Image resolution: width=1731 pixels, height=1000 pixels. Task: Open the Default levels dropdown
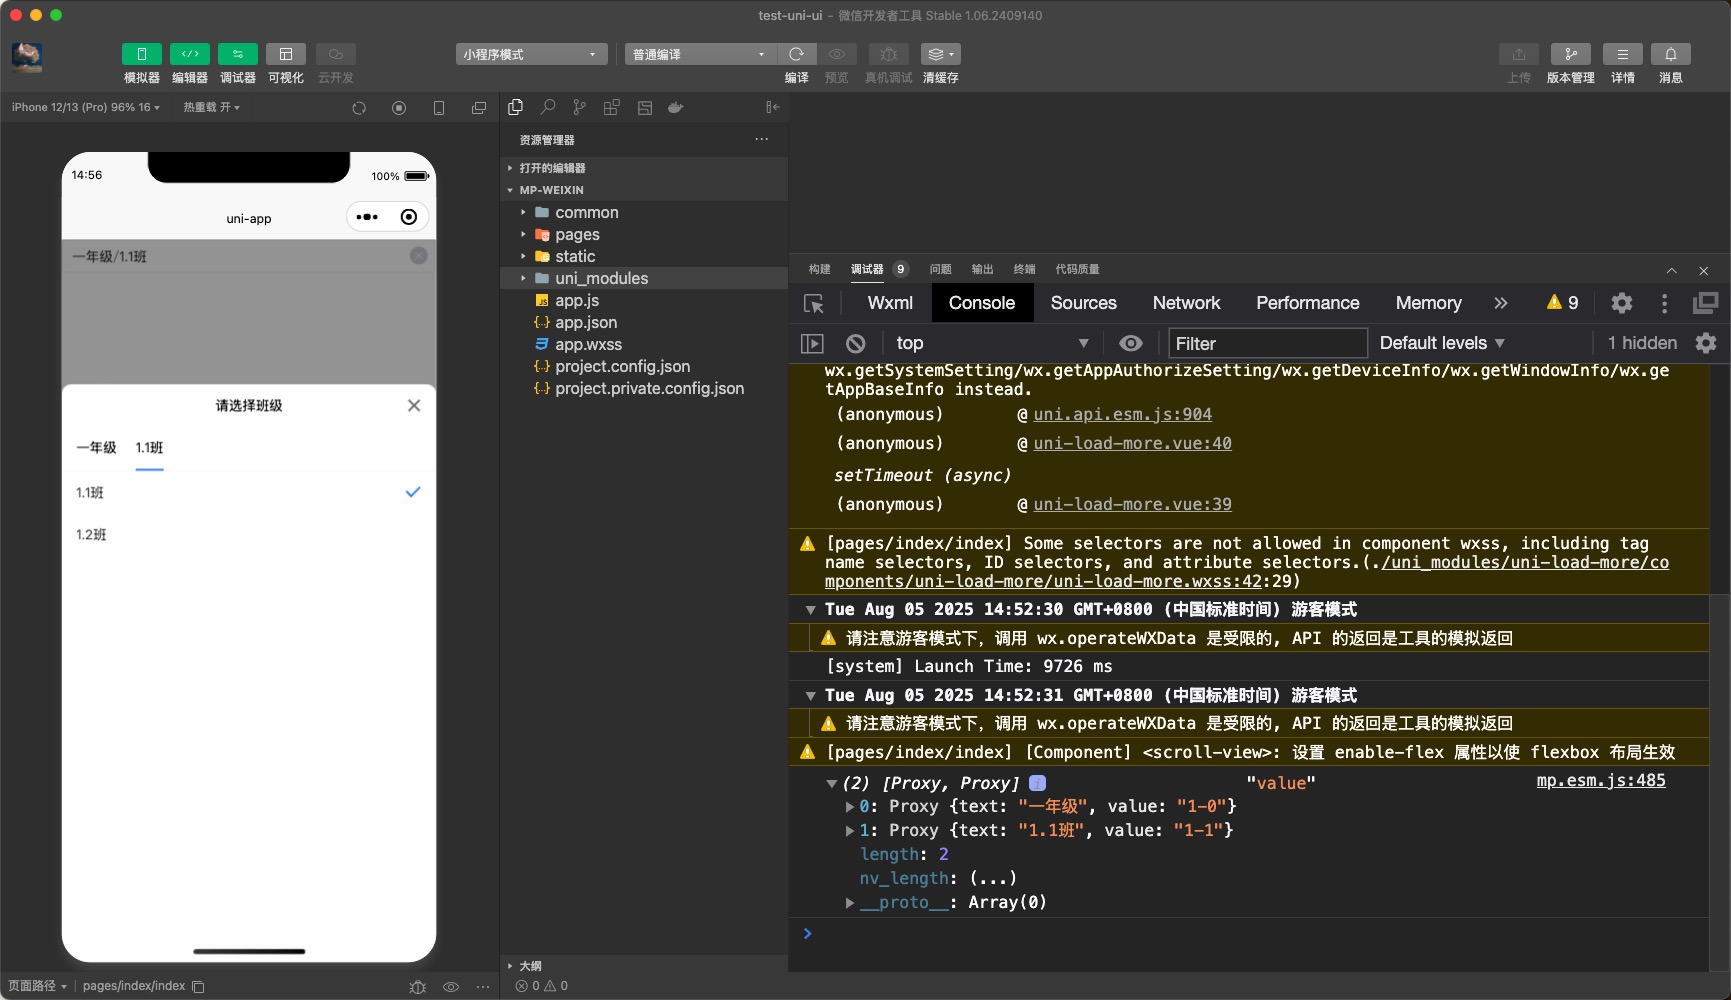1442,343
